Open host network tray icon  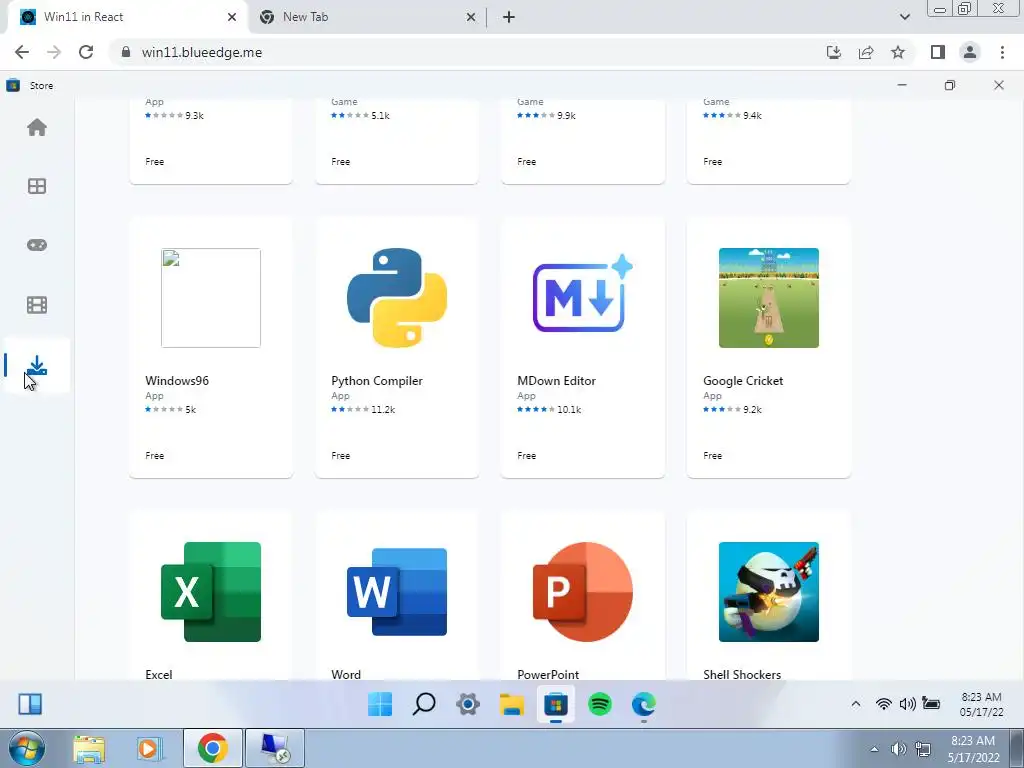click(923, 749)
